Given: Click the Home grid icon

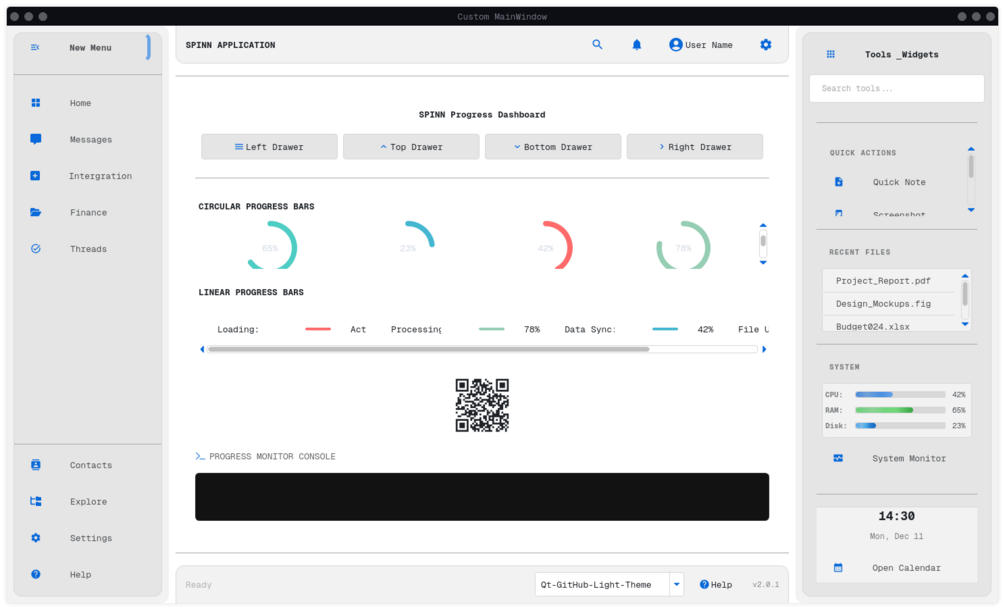Looking at the screenshot, I should 36,103.
